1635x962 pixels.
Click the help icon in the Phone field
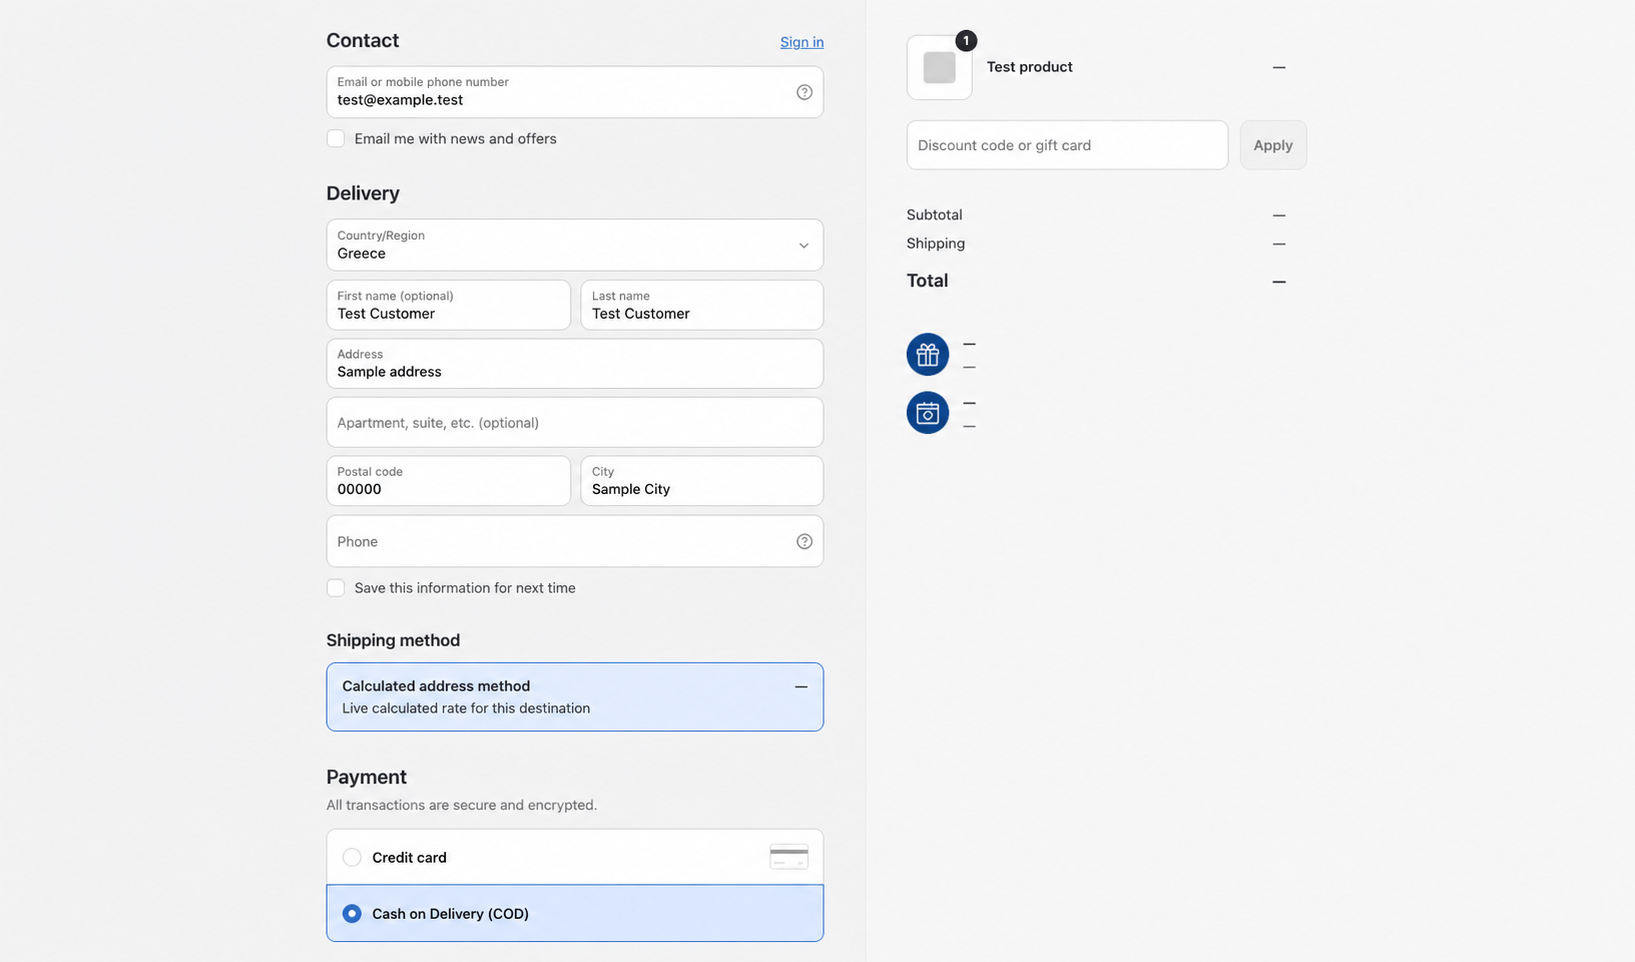tap(804, 541)
